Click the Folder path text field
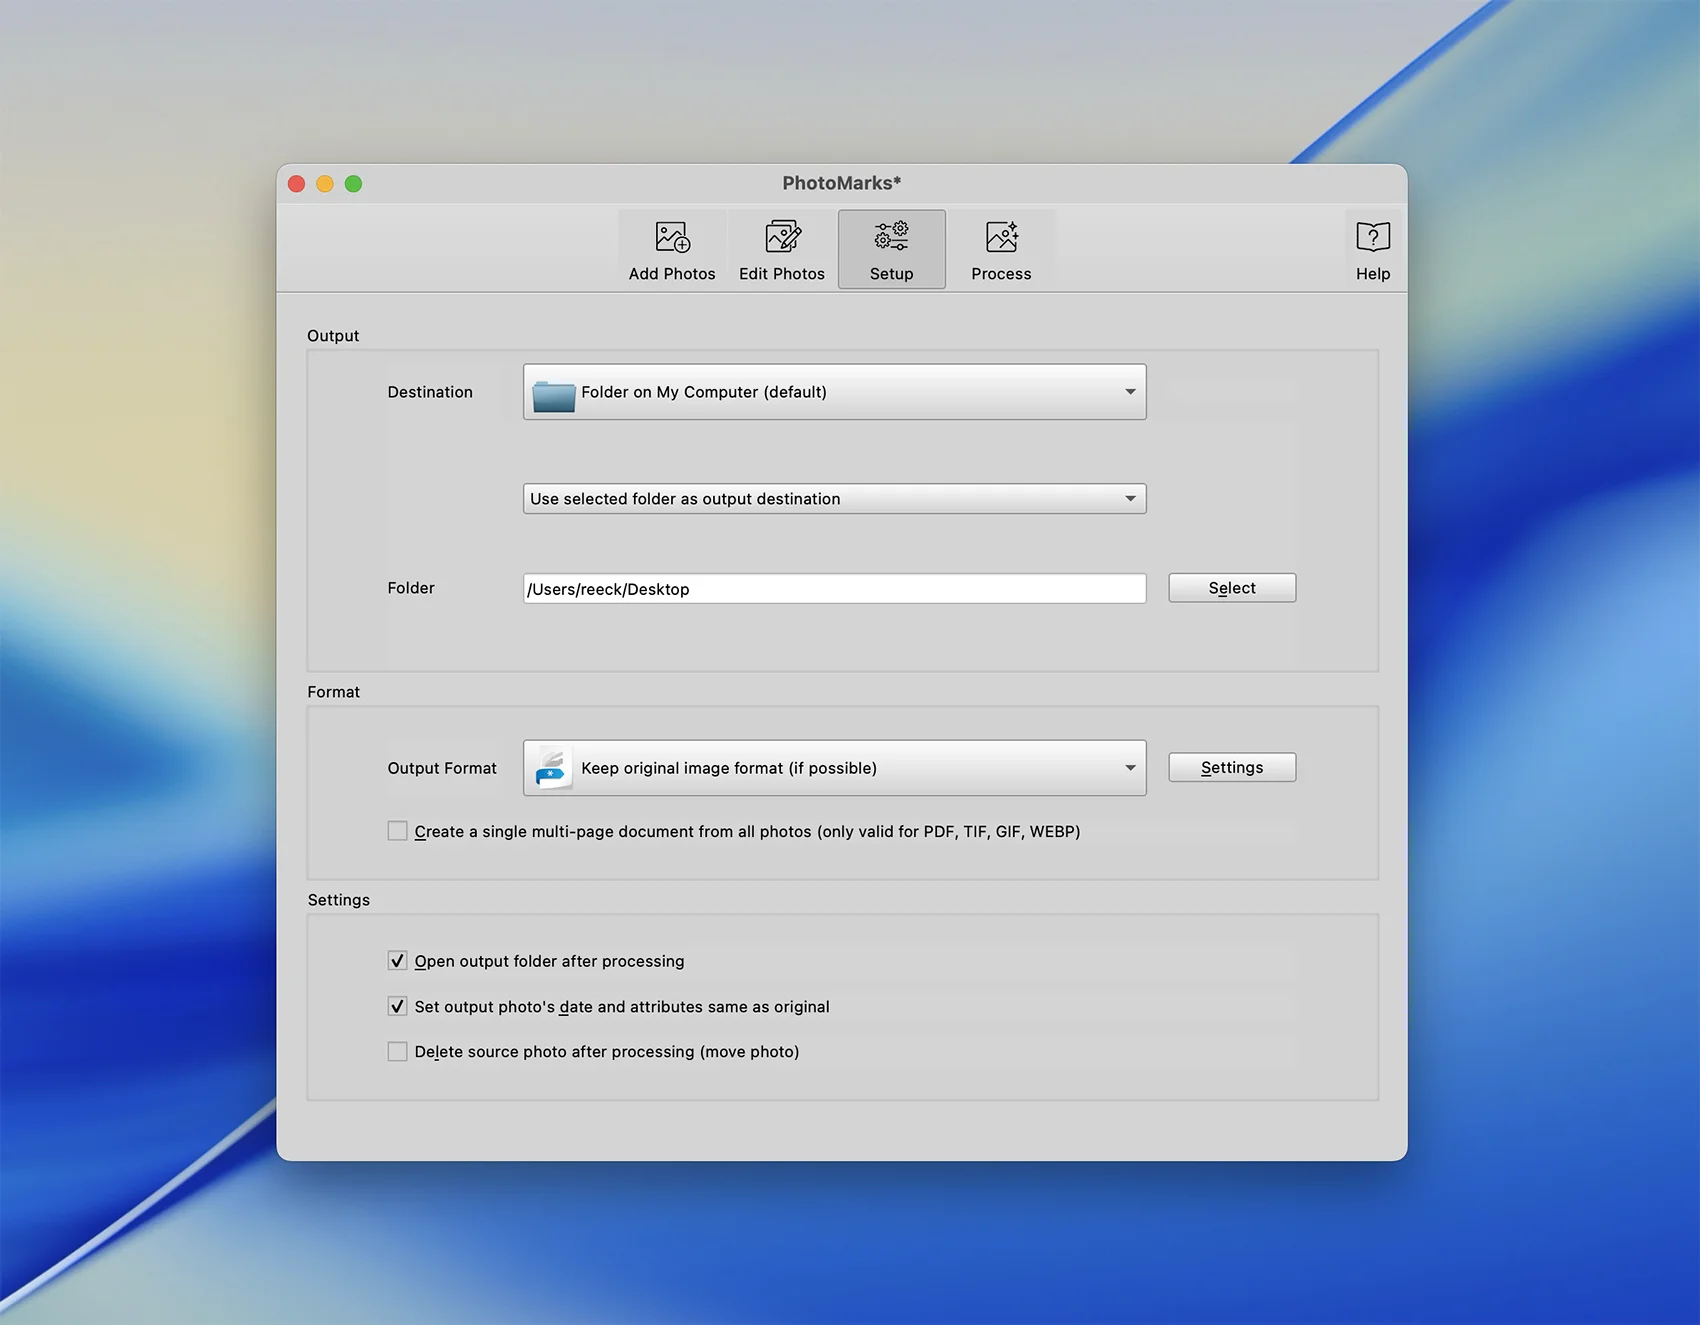The width and height of the screenshot is (1700, 1325). pyautogui.click(x=834, y=589)
